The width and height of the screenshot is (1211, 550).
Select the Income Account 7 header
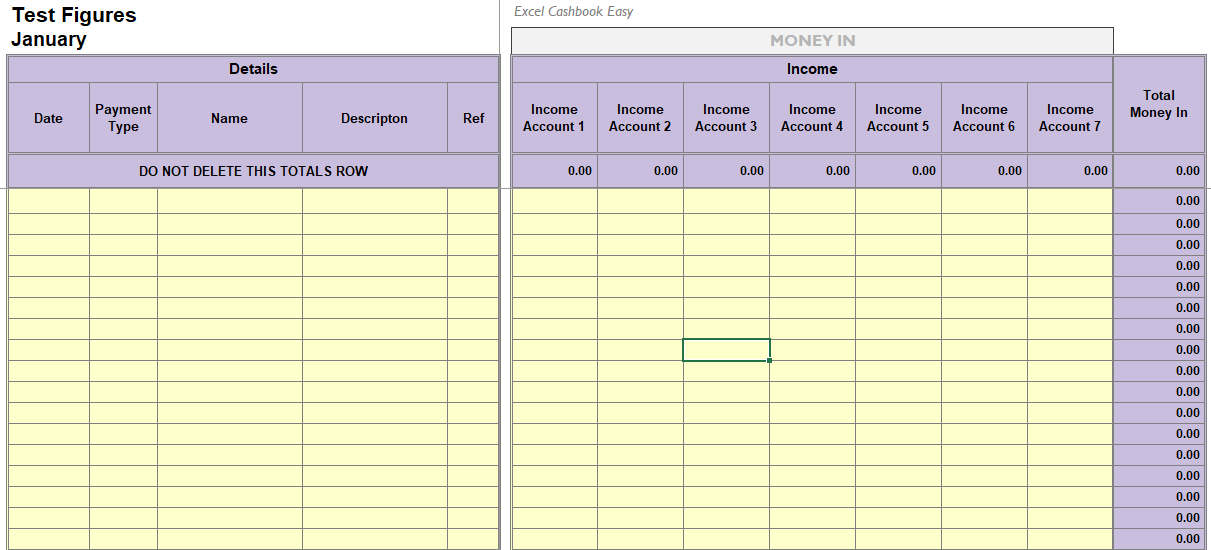(1070, 118)
